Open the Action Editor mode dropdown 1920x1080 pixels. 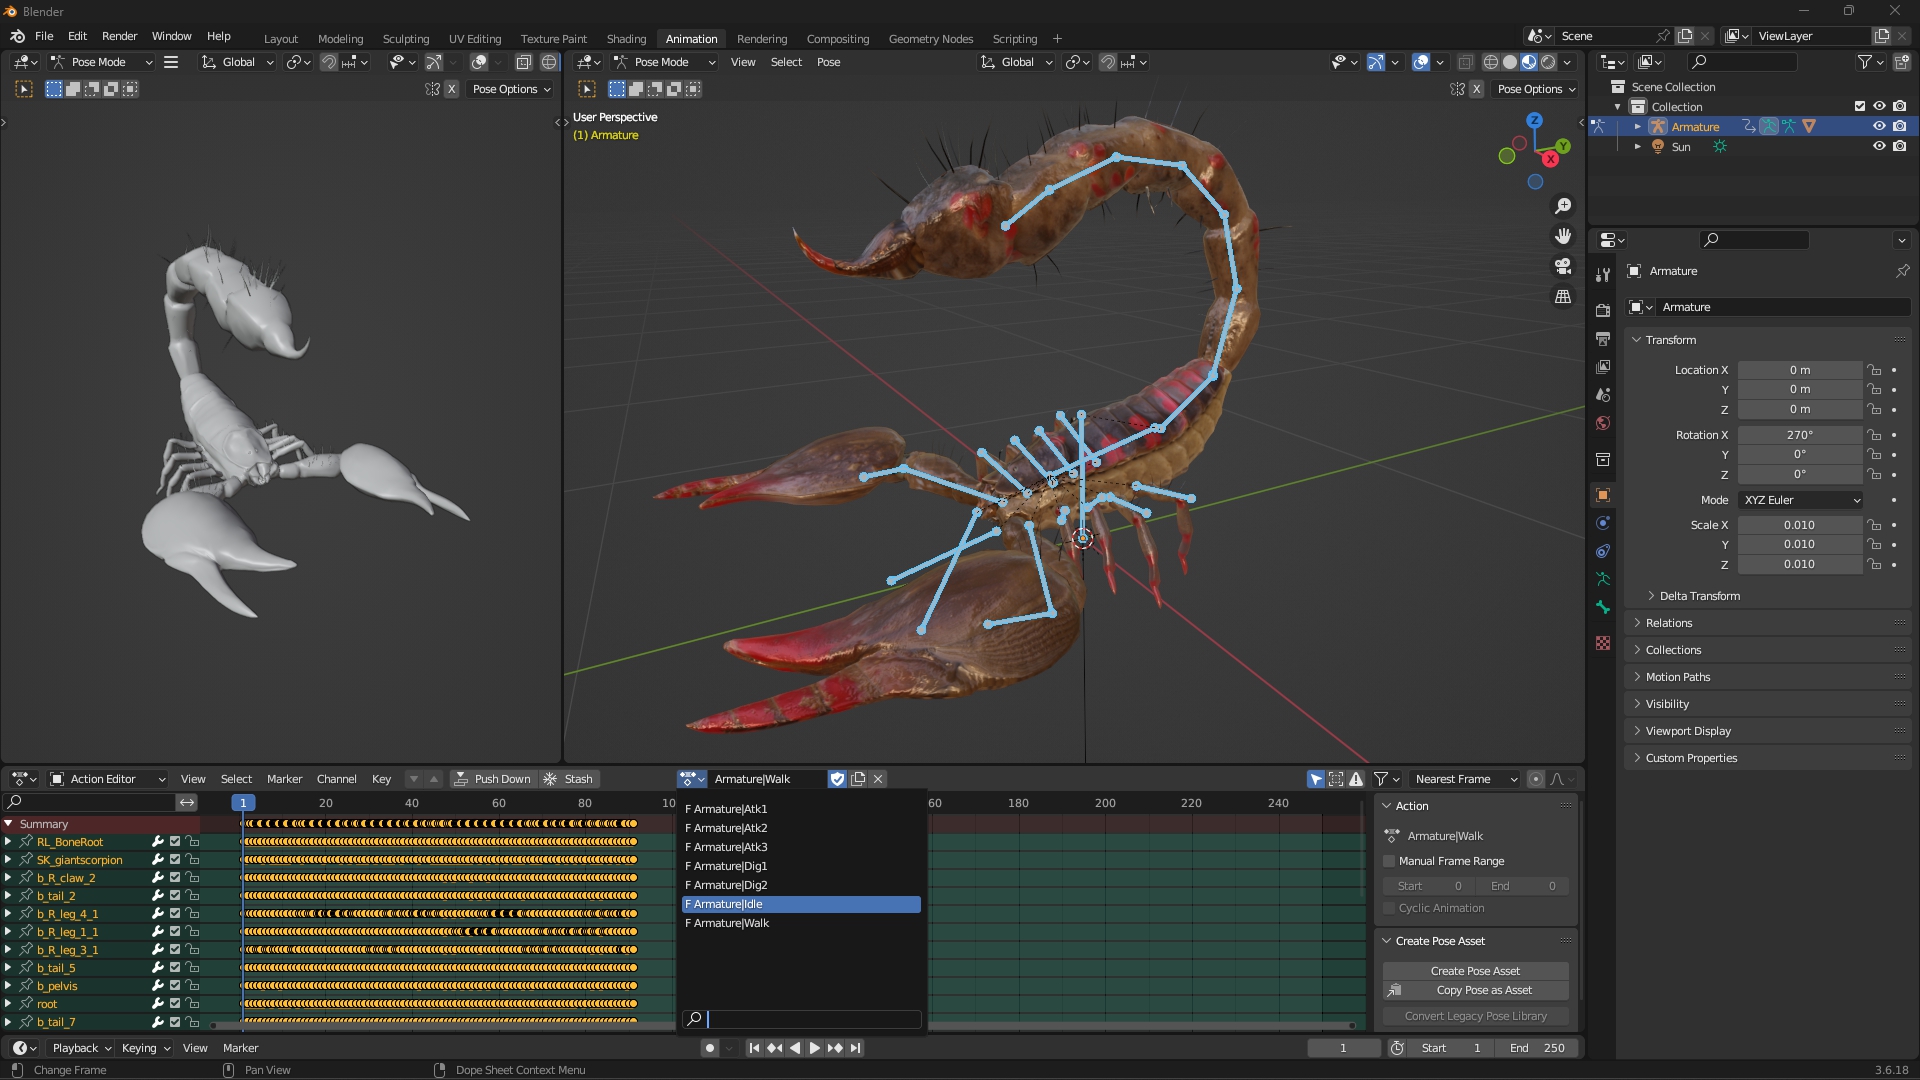click(107, 779)
